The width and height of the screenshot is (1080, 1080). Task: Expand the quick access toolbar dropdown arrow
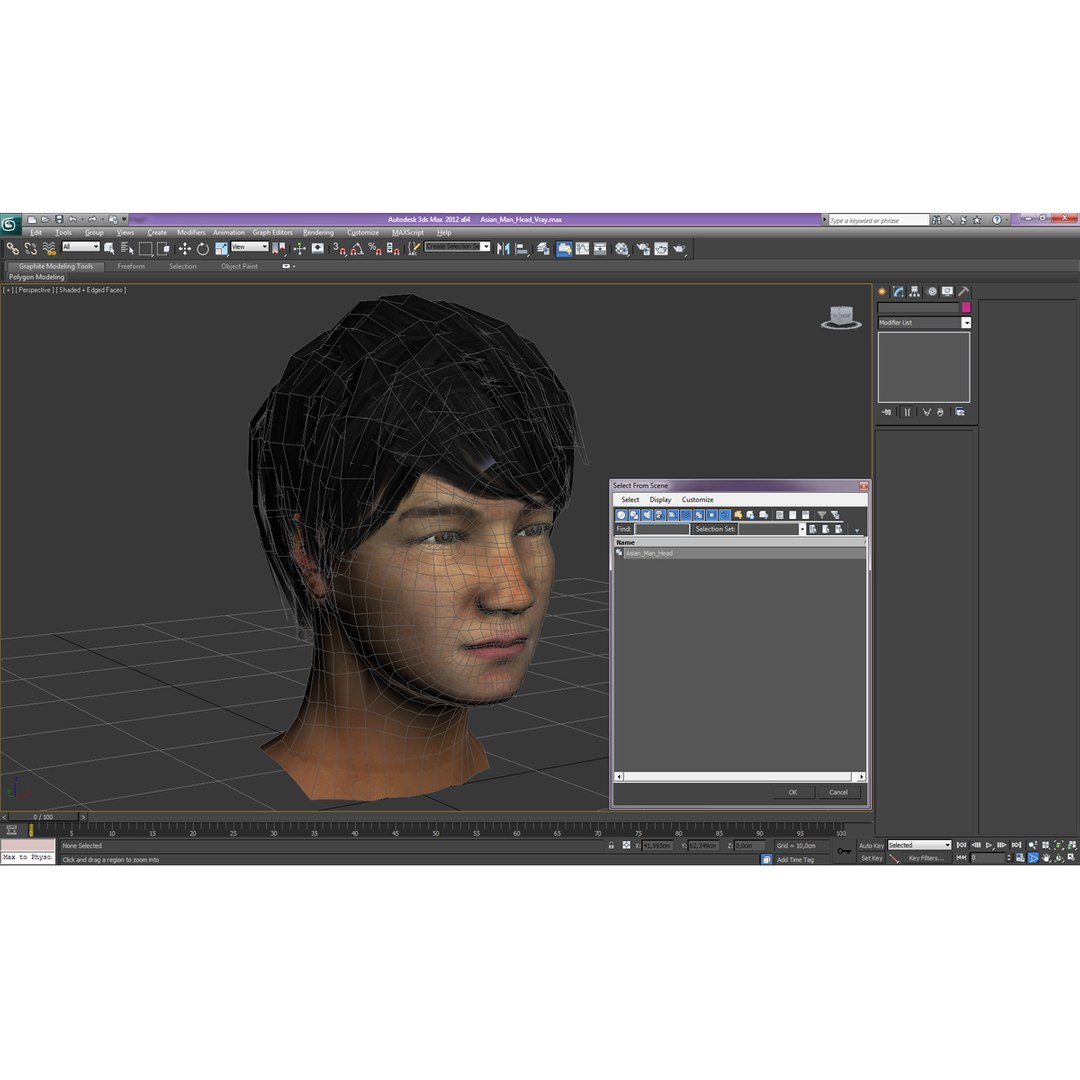(125, 220)
